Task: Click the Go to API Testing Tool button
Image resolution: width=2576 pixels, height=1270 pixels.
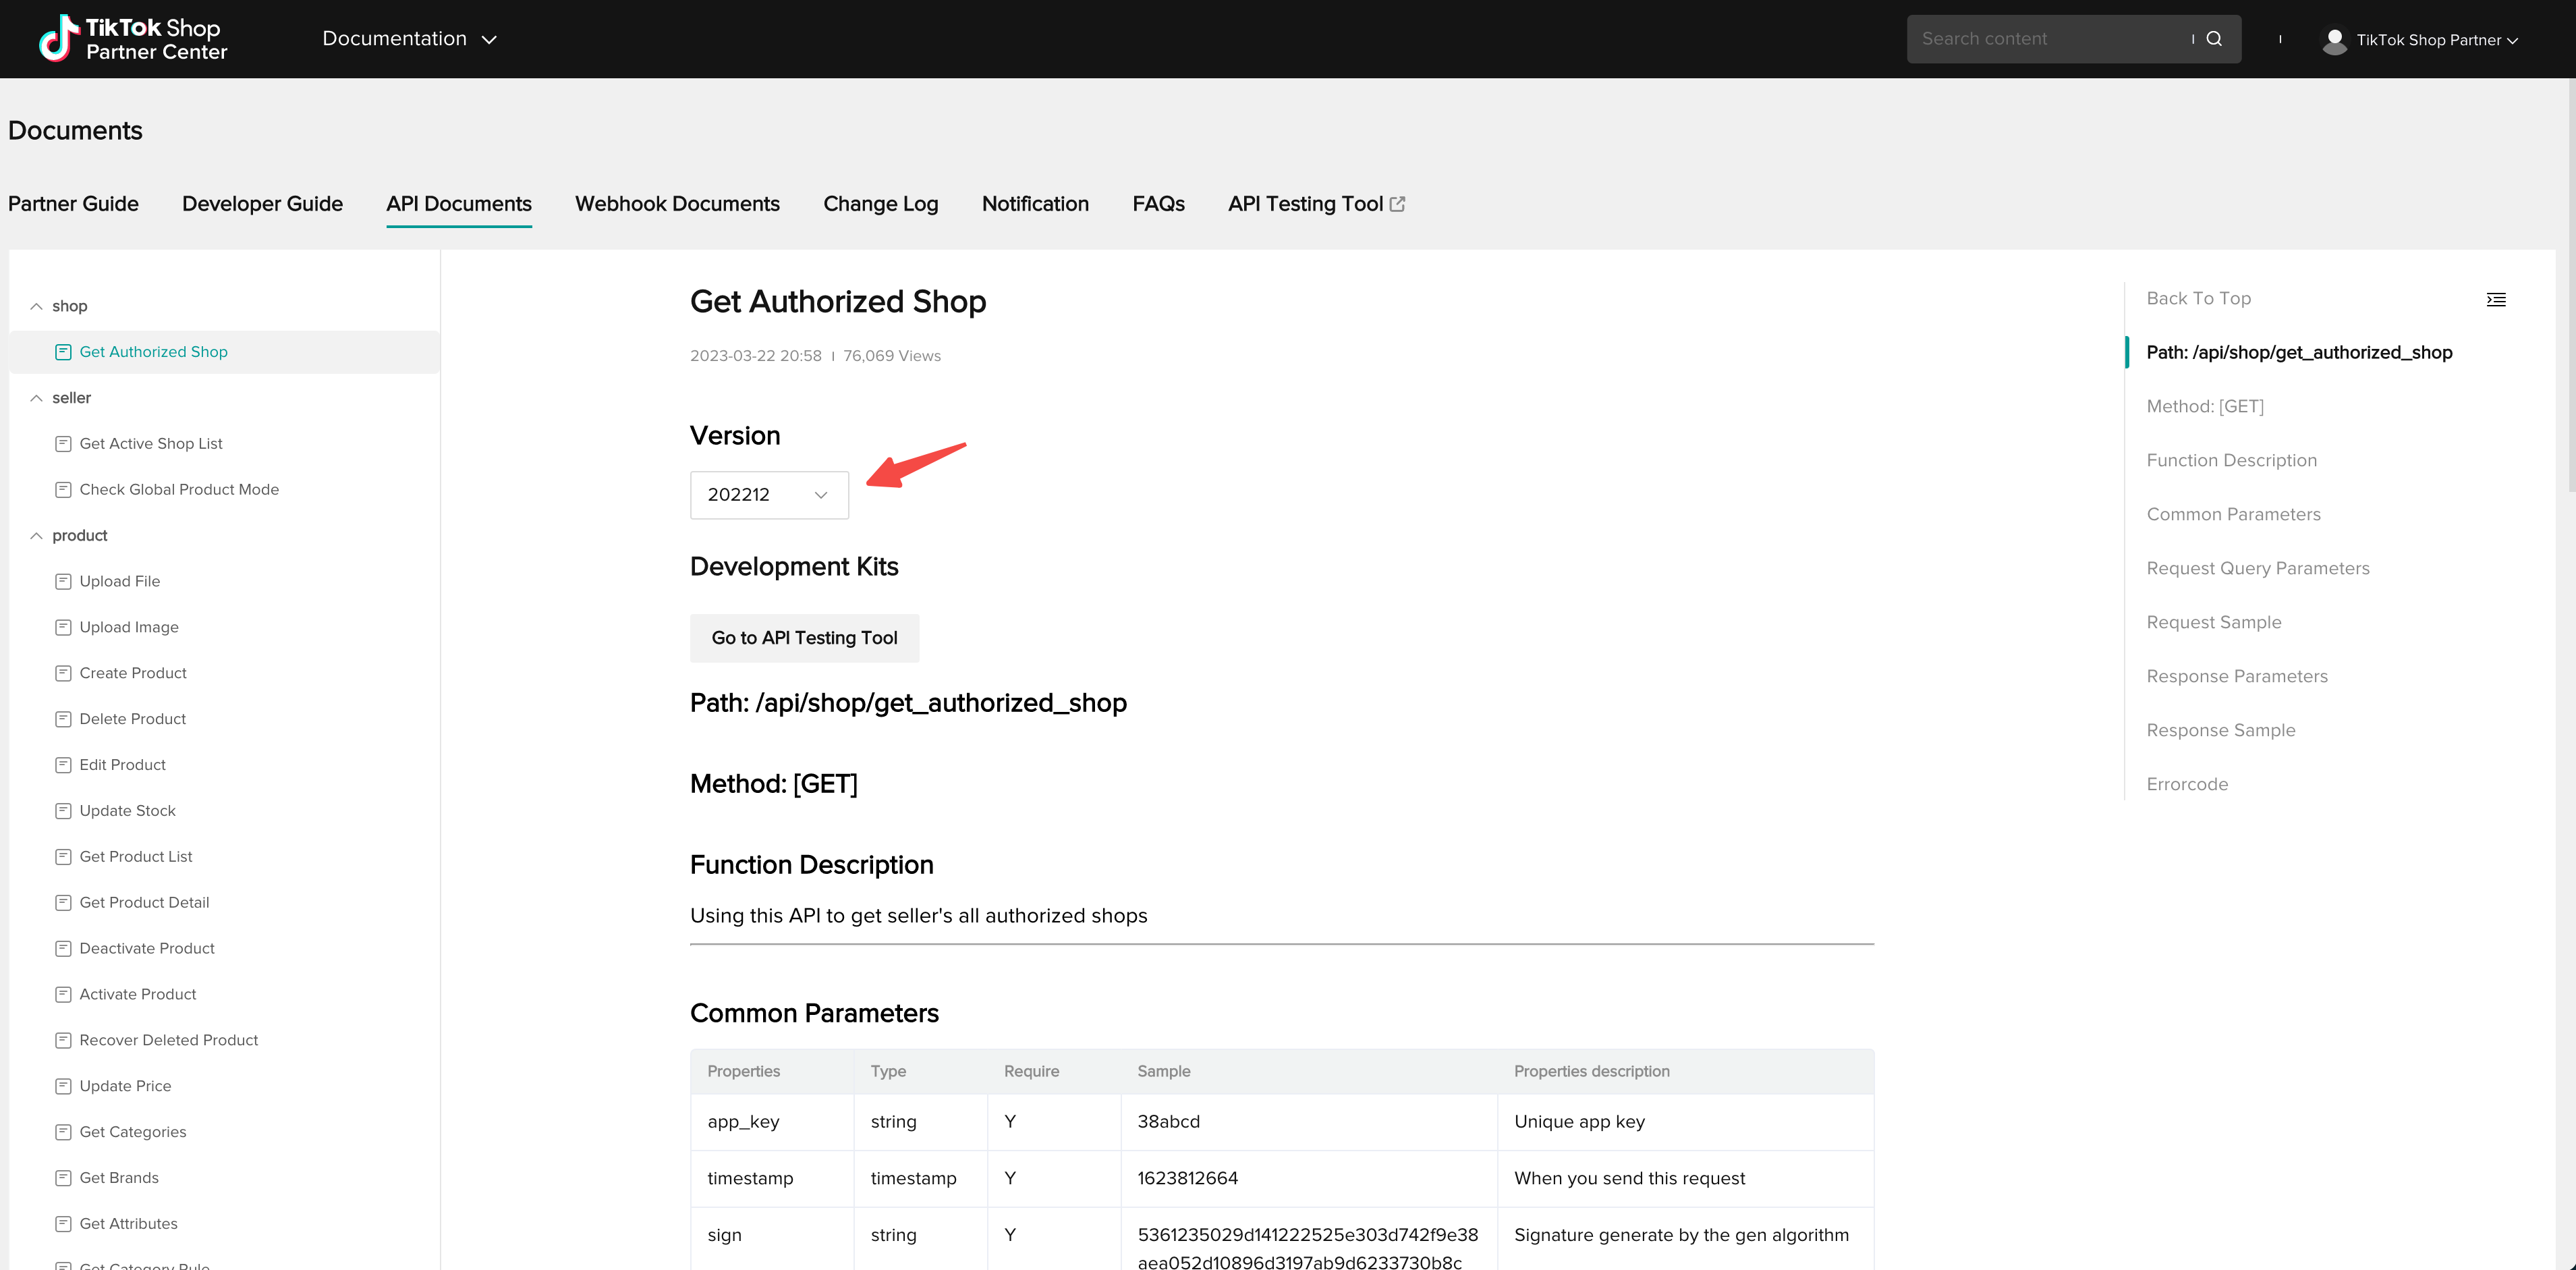Action: click(x=804, y=638)
